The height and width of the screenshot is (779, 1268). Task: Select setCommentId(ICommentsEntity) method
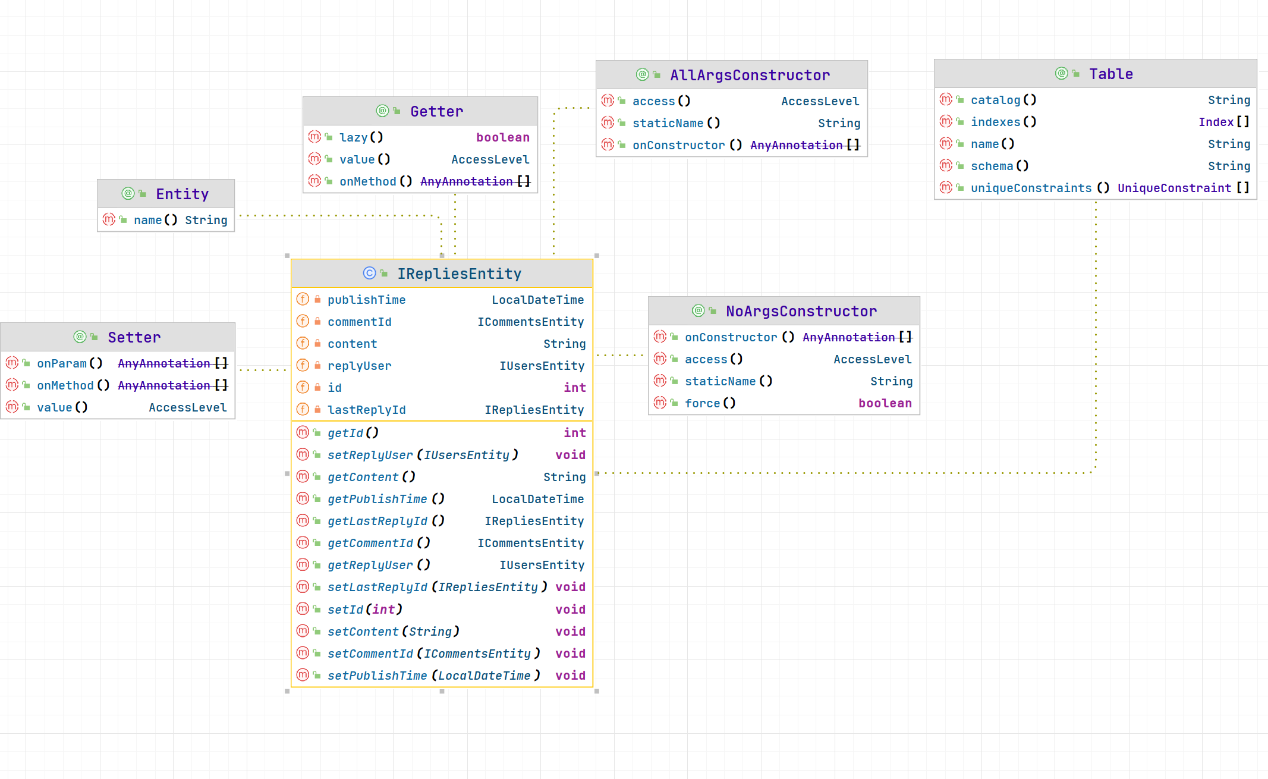pyautogui.click(x=442, y=653)
